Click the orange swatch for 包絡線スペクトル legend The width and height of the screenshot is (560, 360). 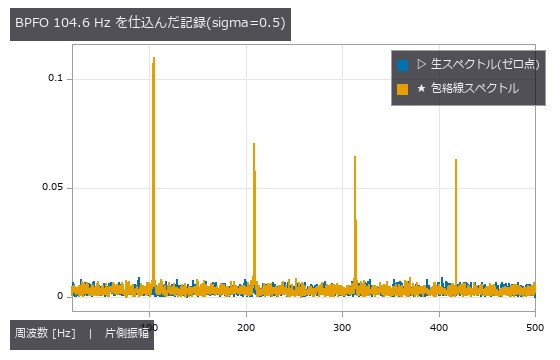[x=402, y=89]
